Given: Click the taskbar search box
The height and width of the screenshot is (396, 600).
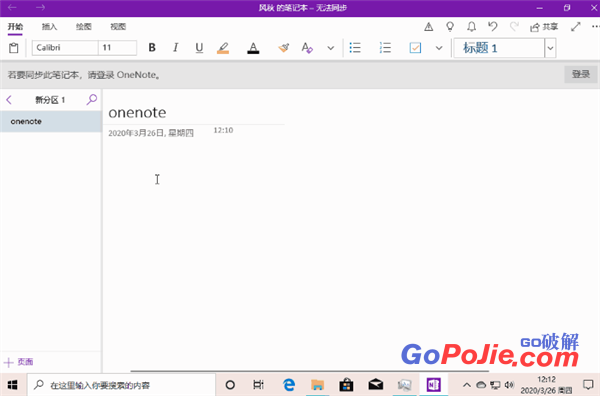Looking at the screenshot, I should 121,385.
